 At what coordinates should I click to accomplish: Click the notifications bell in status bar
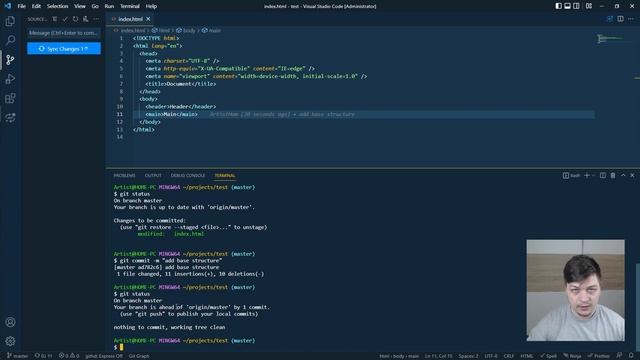coord(631,356)
